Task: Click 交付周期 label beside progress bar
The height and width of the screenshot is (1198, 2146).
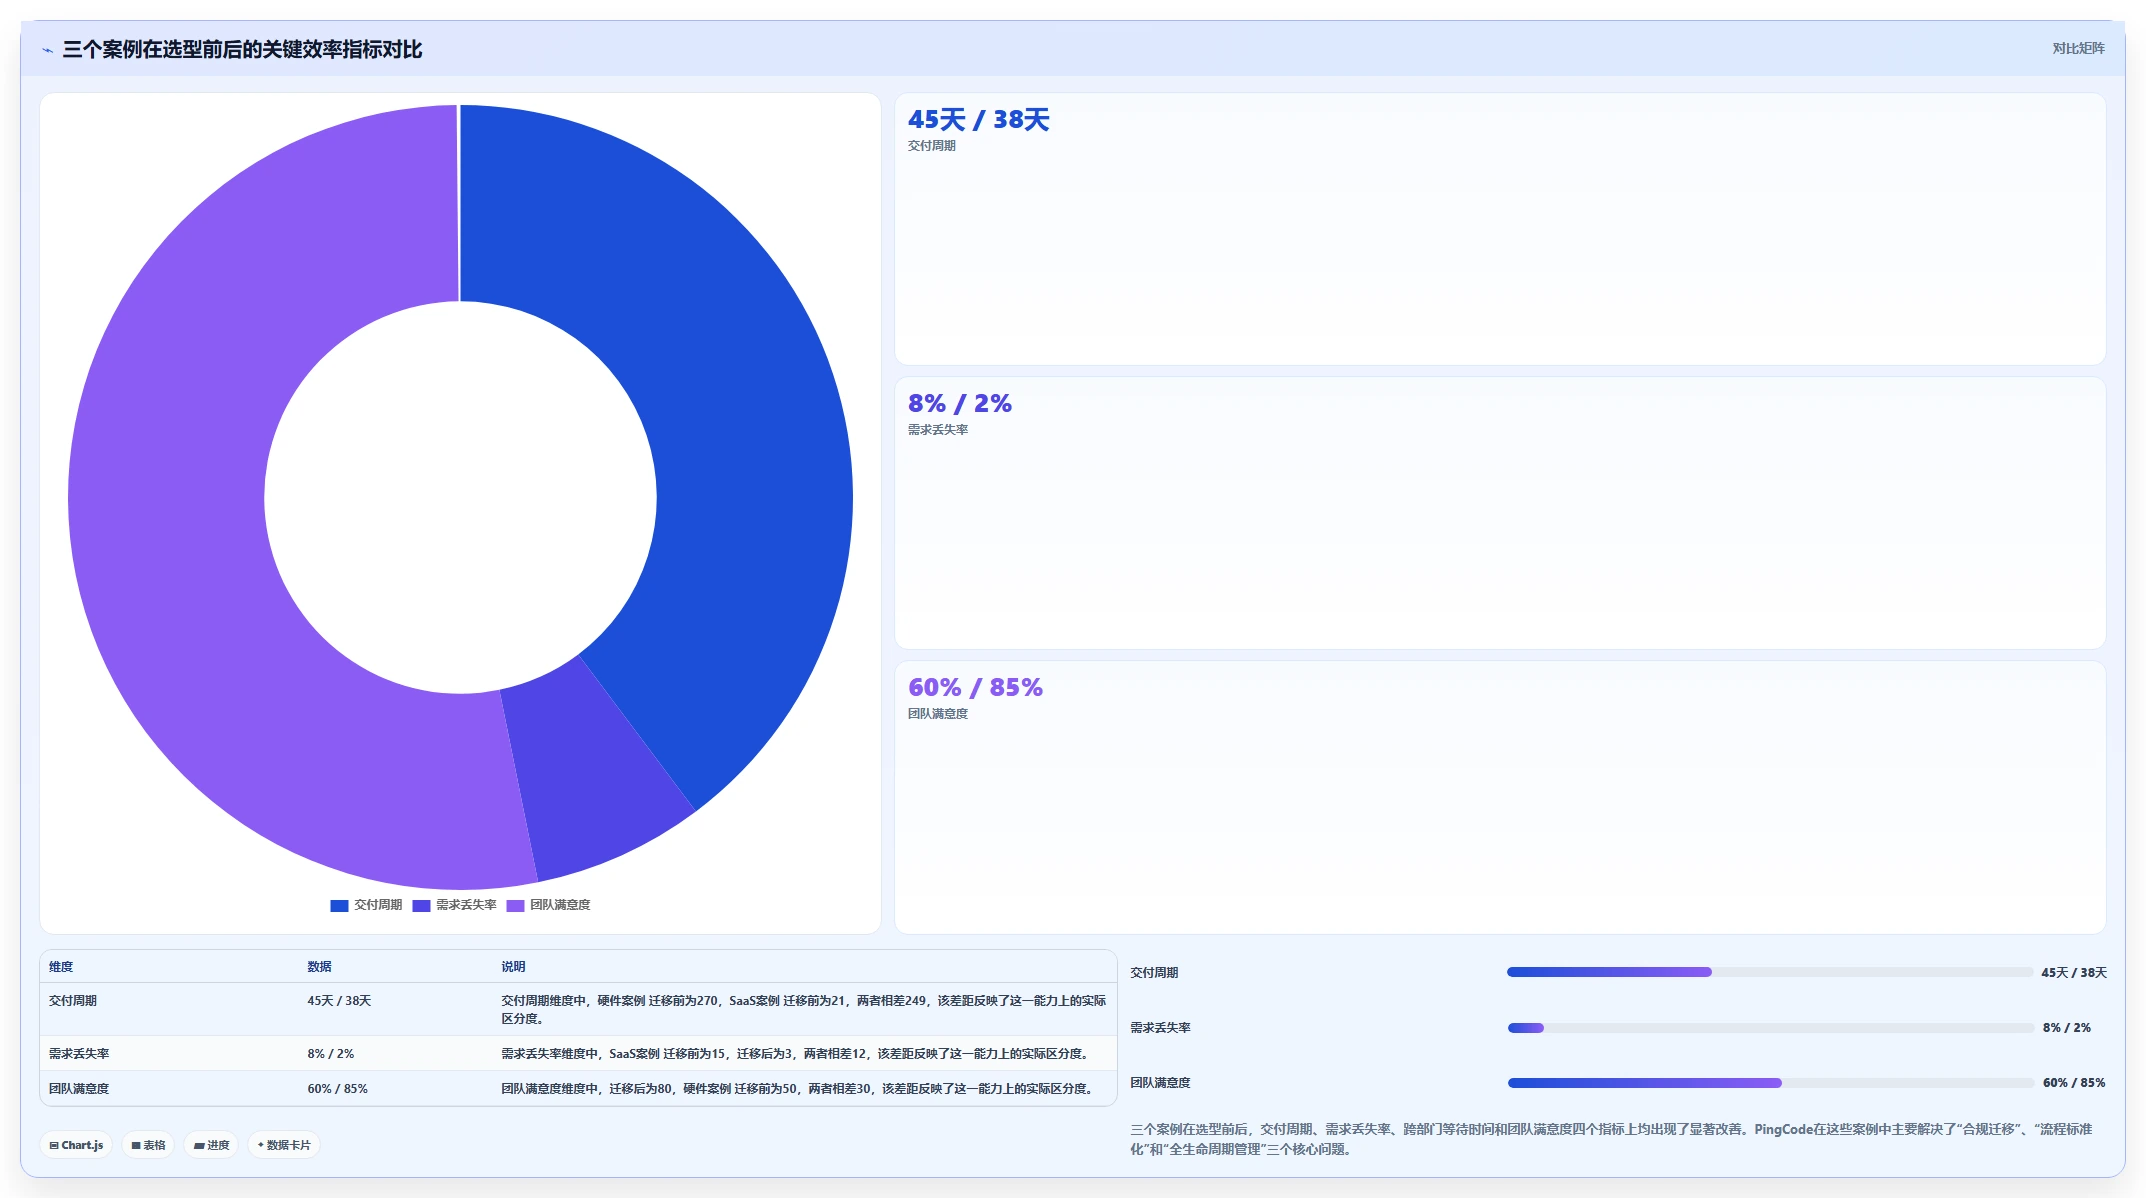Action: (1154, 973)
